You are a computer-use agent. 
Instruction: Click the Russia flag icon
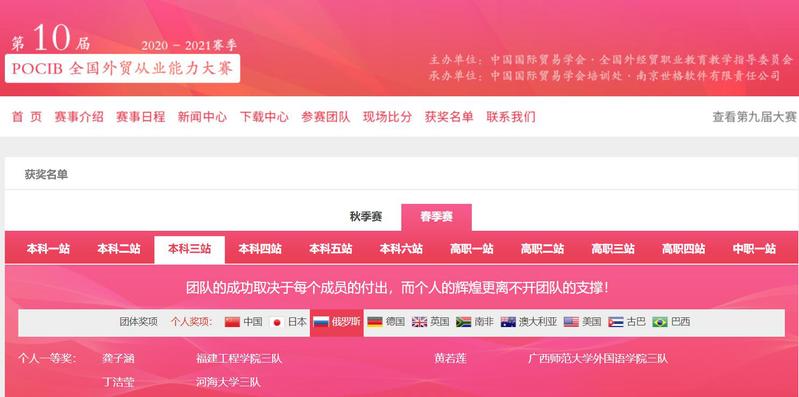coord(321,322)
